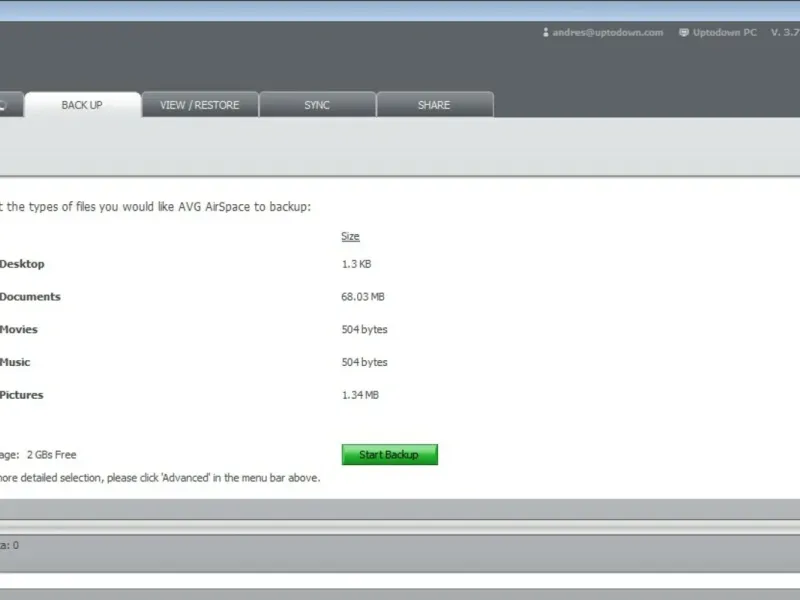The image size is (800, 600).
Task: Click the 504 bytes size for Music
Action: pyautogui.click(x=364, y=362)
